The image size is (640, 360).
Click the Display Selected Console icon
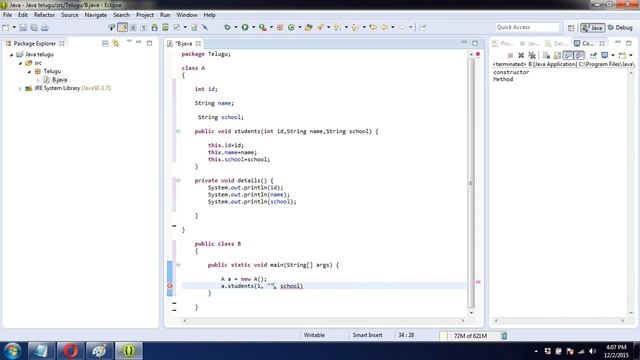pyautogui.click(x=604, y=55)
